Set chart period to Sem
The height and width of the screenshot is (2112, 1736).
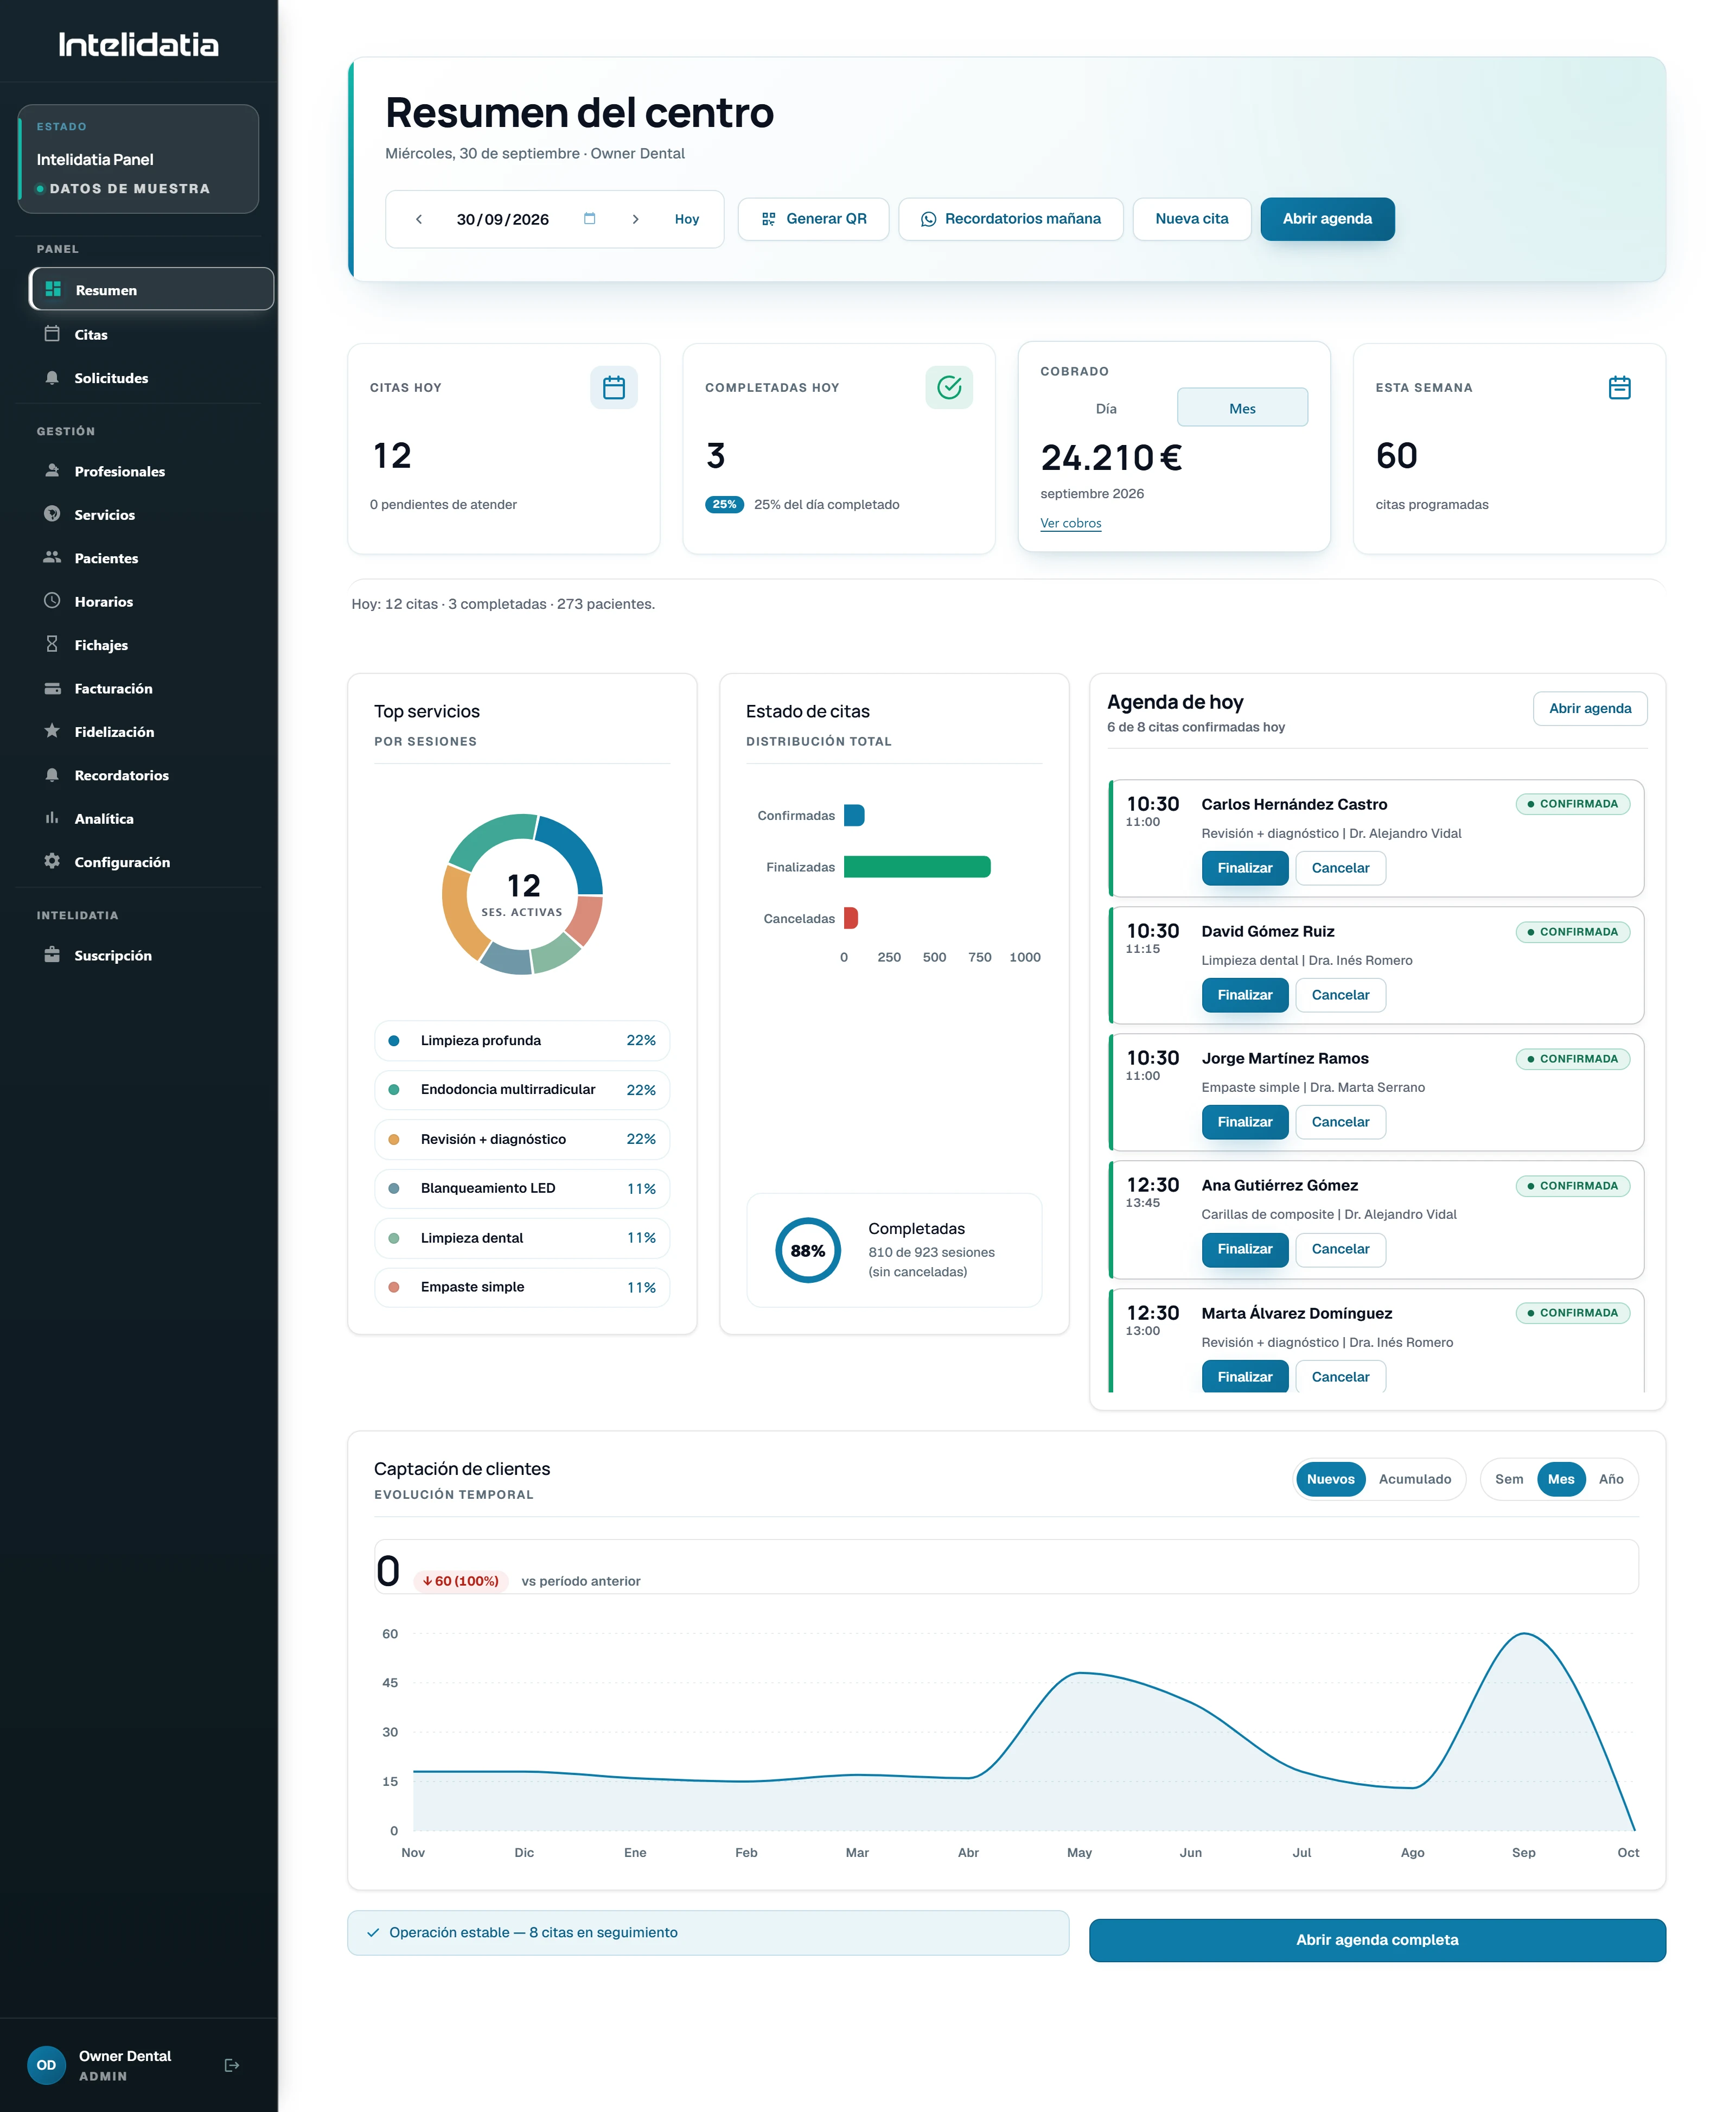coord(1509,1479)
